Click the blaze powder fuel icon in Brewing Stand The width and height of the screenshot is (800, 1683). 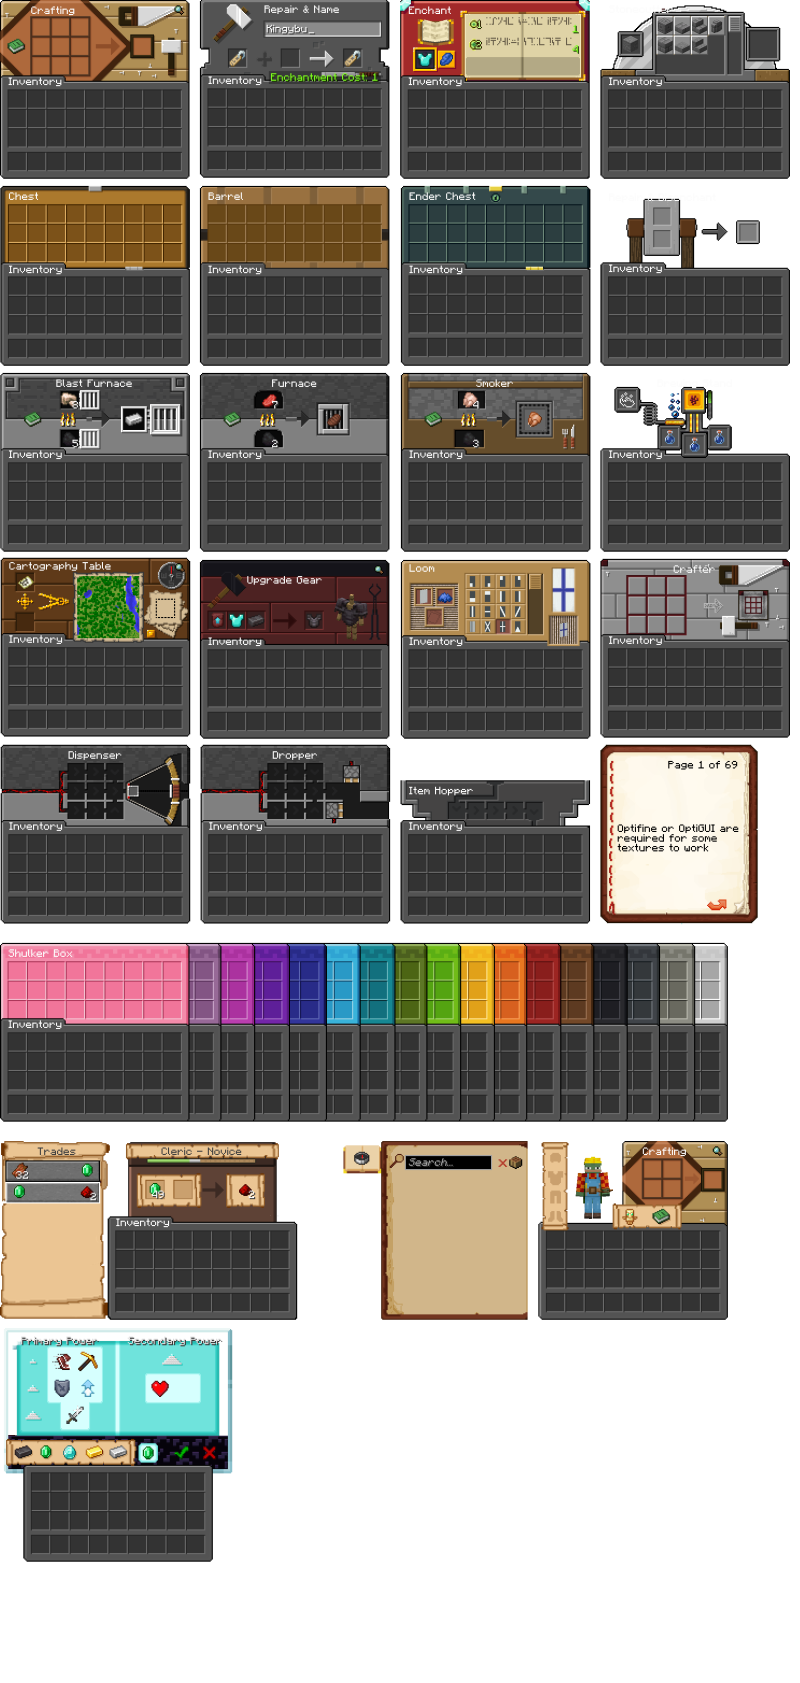coord(694,400)
